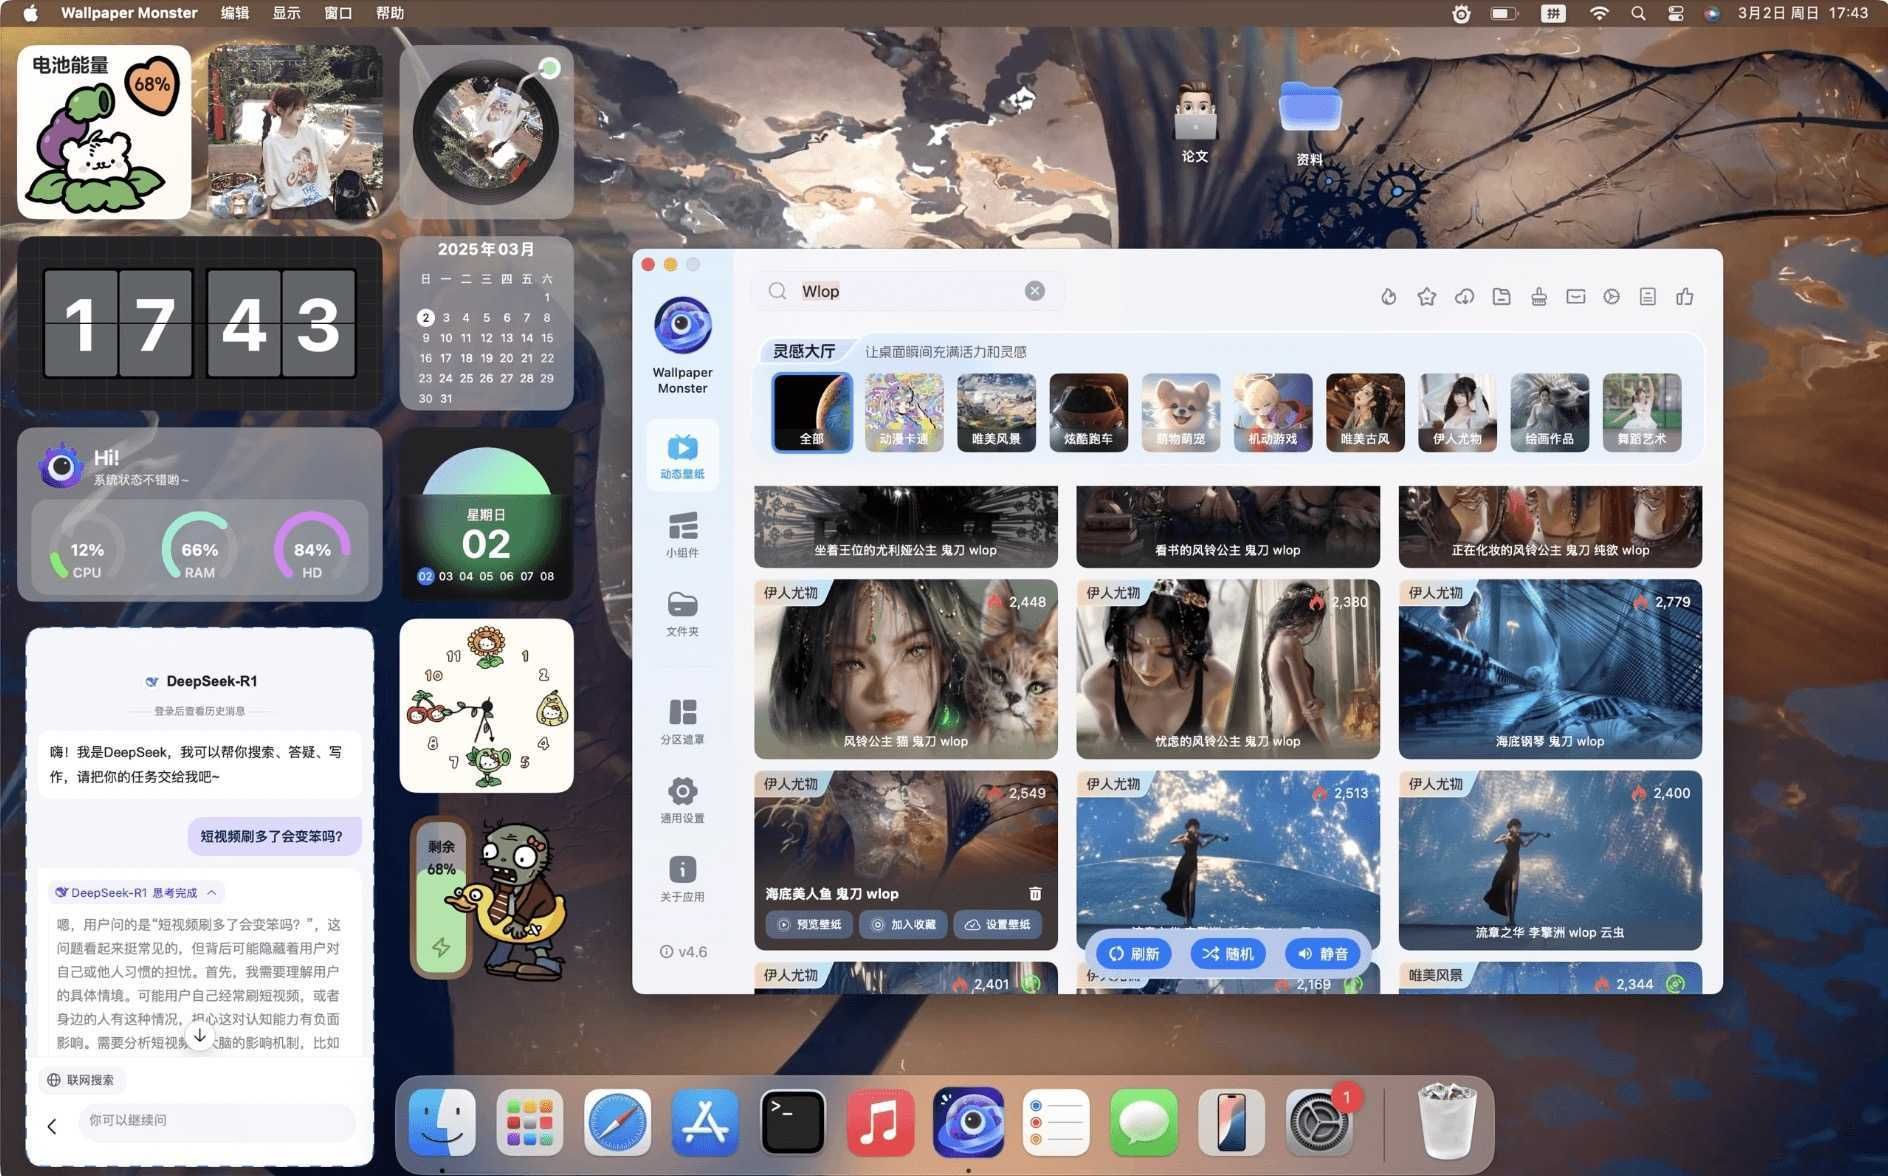Image resolution: width=1888 pixels, height=1176 pixels.
Task: Collapse DeepSeek-R1 思考完成 thinking section
Action: pyautogui.click(x=212, y=892)
